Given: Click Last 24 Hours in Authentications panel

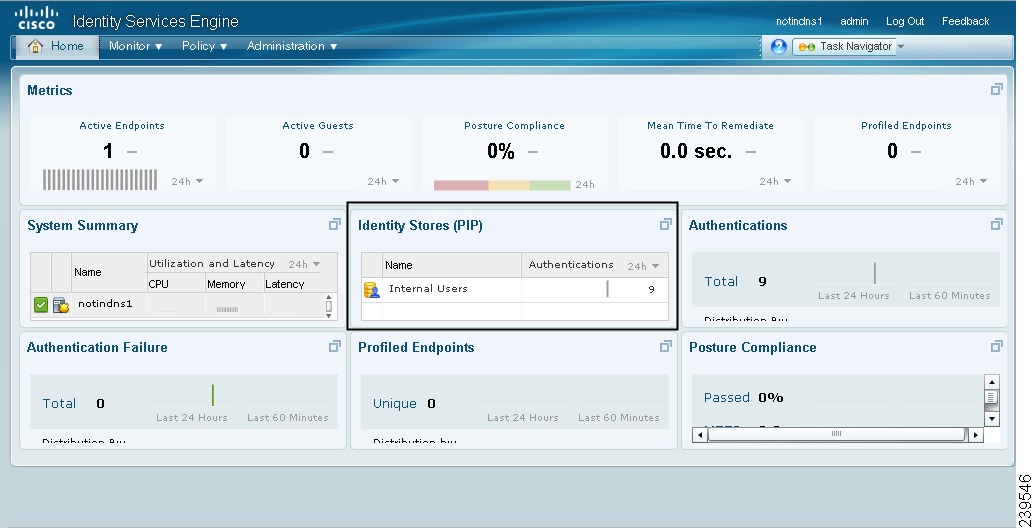Looking at the screenshot, I should [x=854, y=296].
